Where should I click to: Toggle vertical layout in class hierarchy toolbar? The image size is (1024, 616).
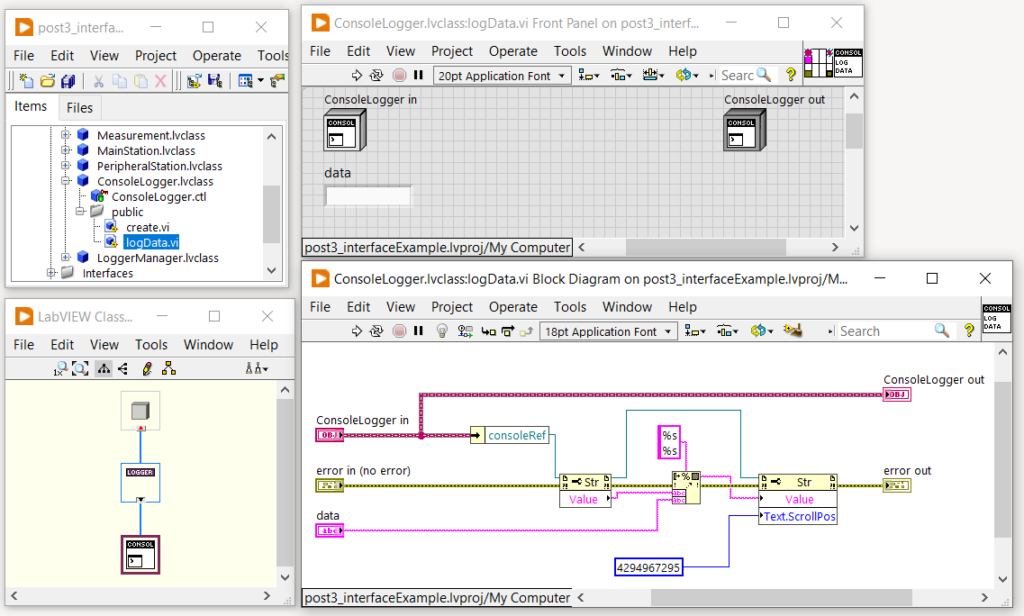click(104, 369)
